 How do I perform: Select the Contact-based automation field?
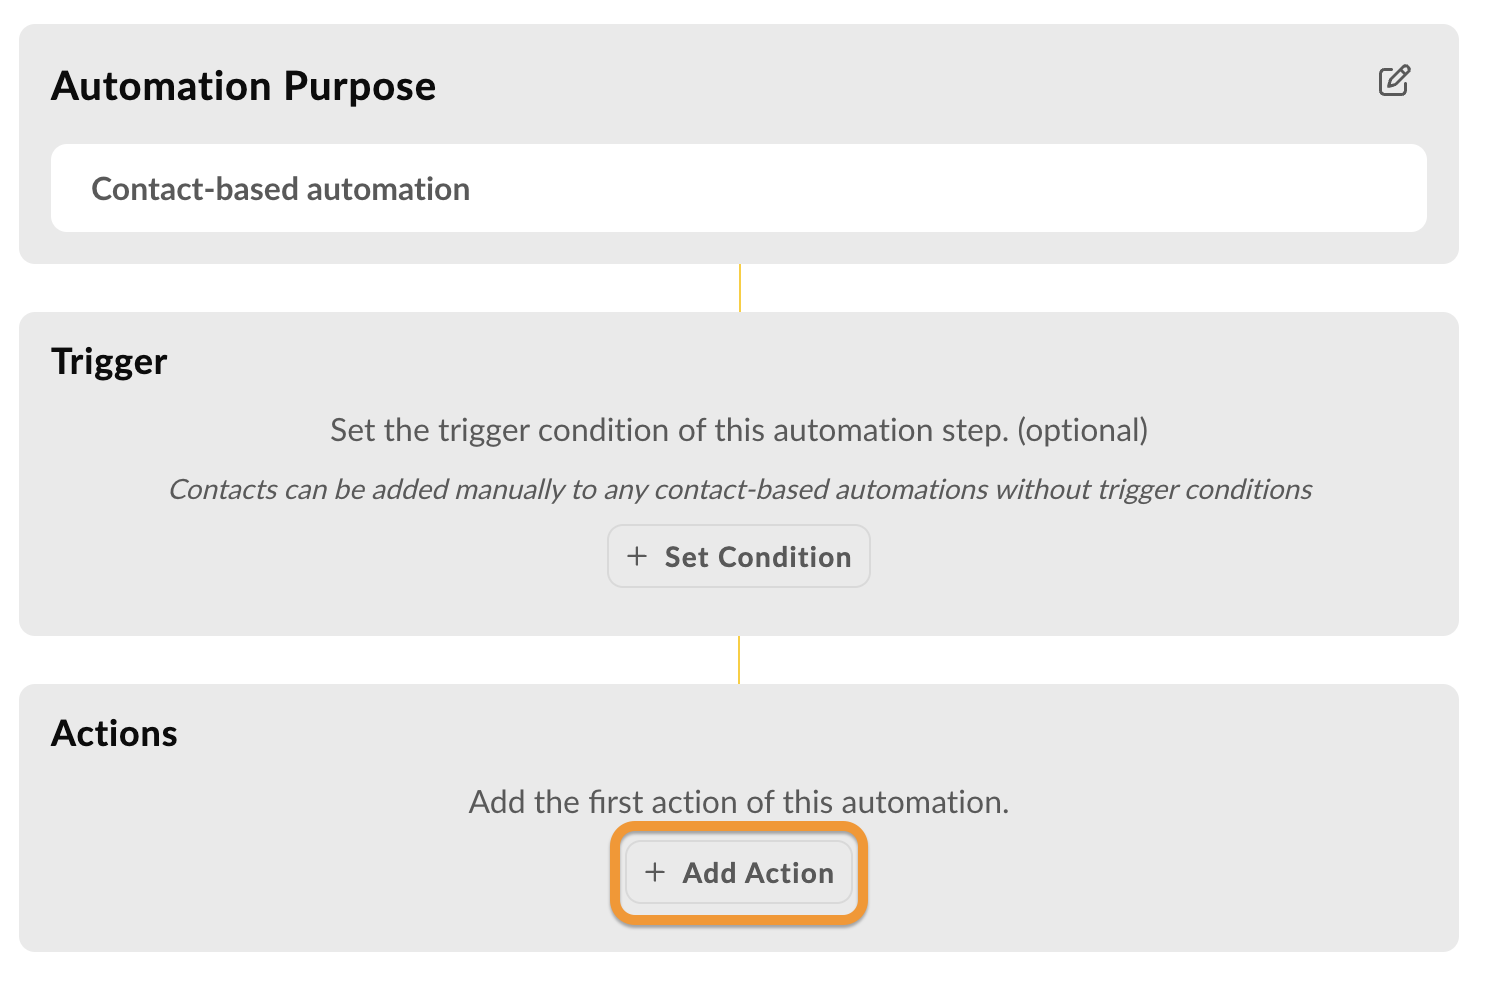click(x=739, y=188)
